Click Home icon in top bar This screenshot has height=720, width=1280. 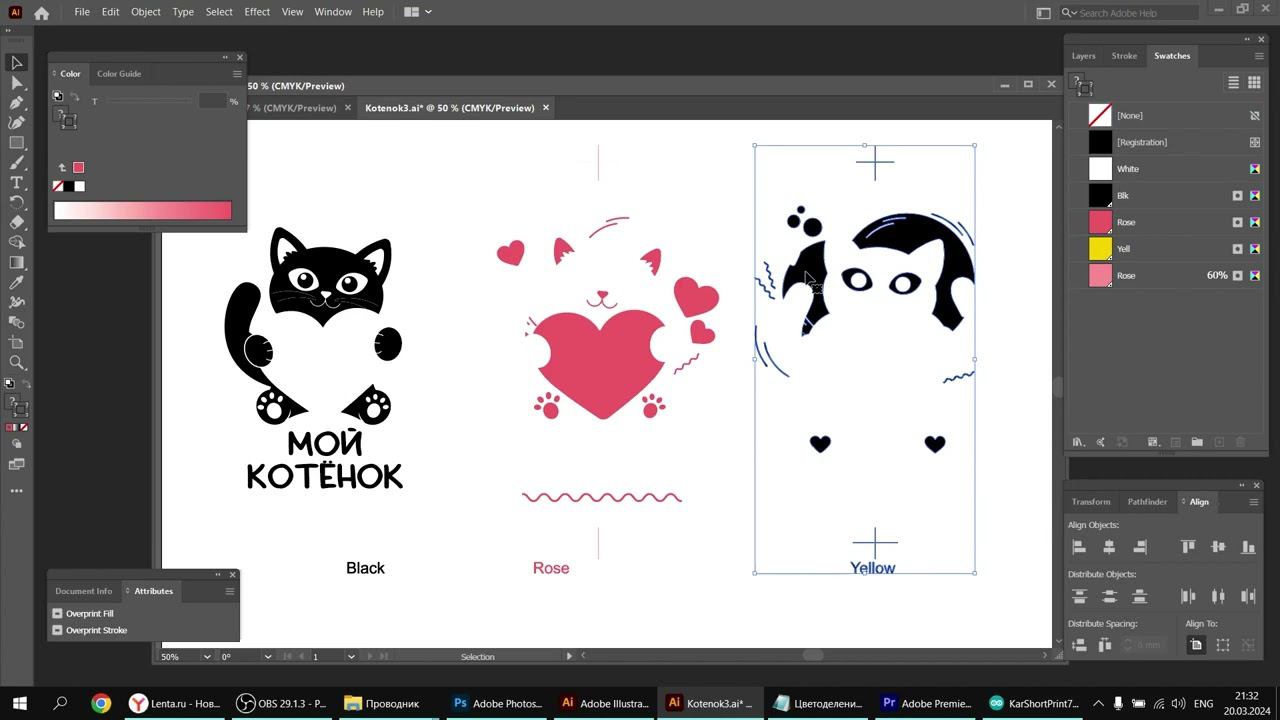[x=41, y=13]
